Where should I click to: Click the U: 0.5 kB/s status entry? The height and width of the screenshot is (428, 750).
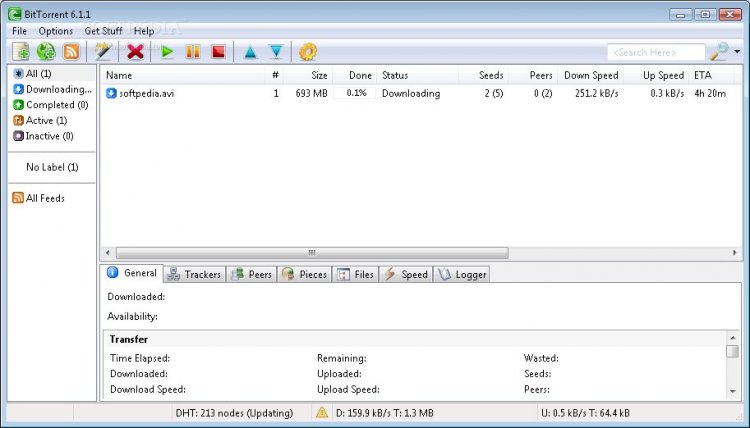585,413
